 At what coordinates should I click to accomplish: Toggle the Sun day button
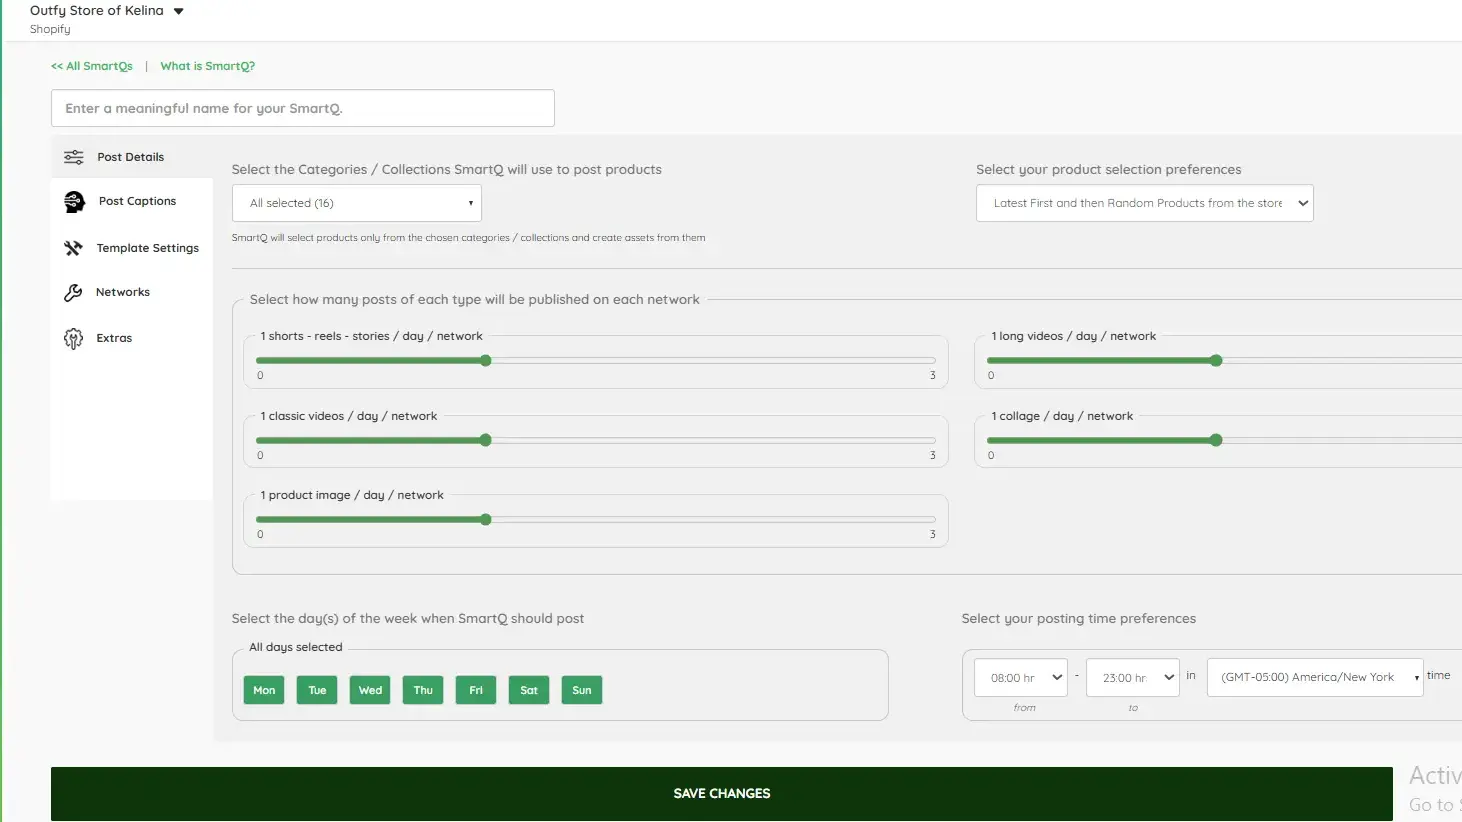tap(582, 690)
